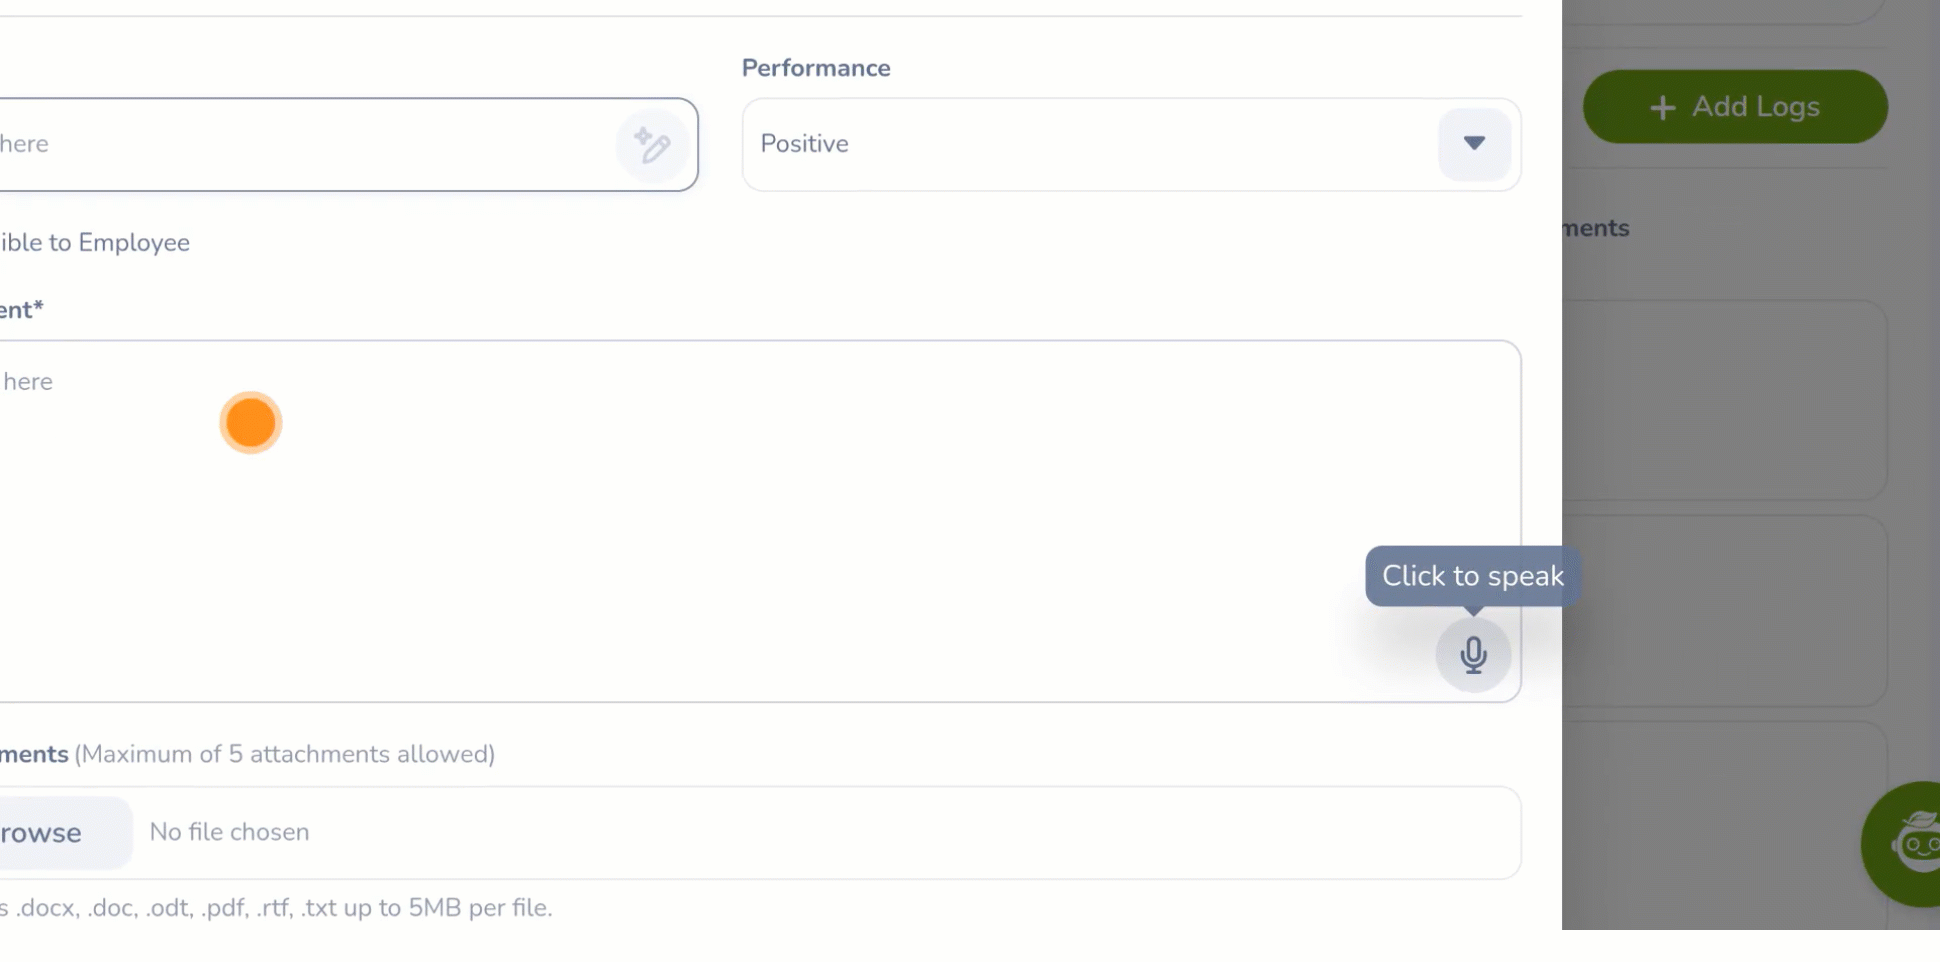
Task: Click the Attachments maximum allowed label
Action: point(284,754)
